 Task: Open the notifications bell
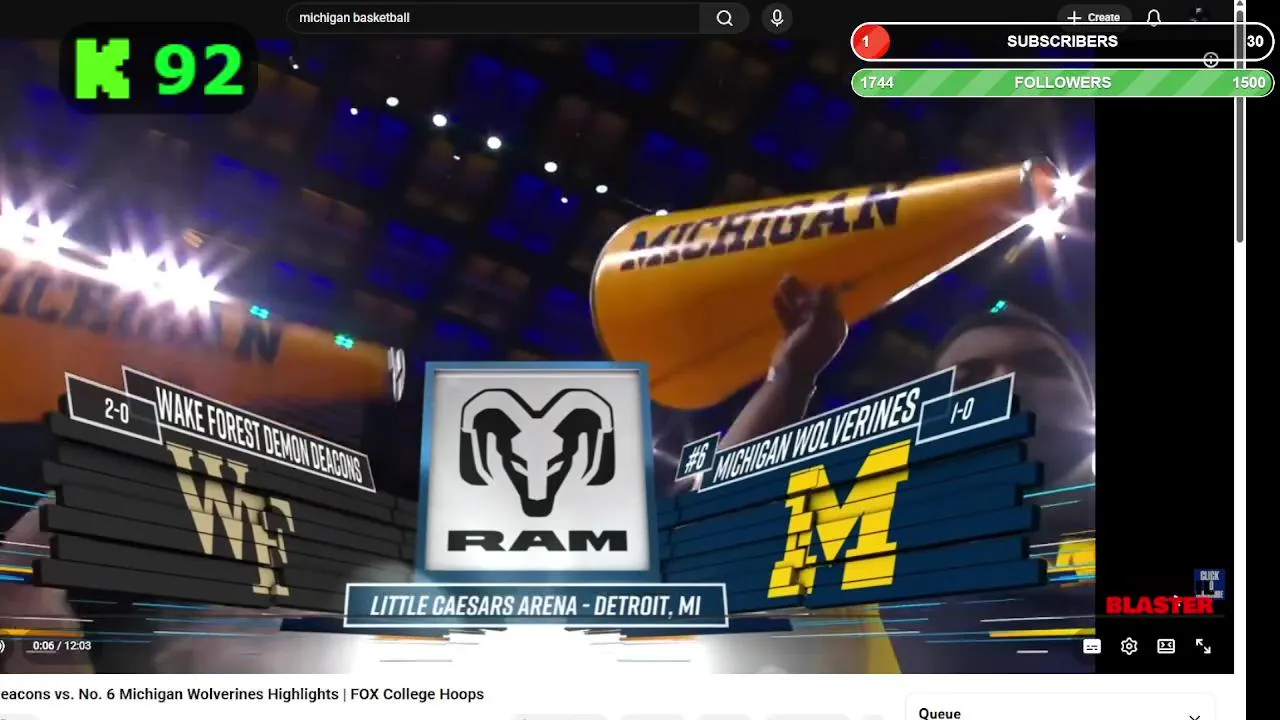pyautogui.click(x=1153, y=17)
